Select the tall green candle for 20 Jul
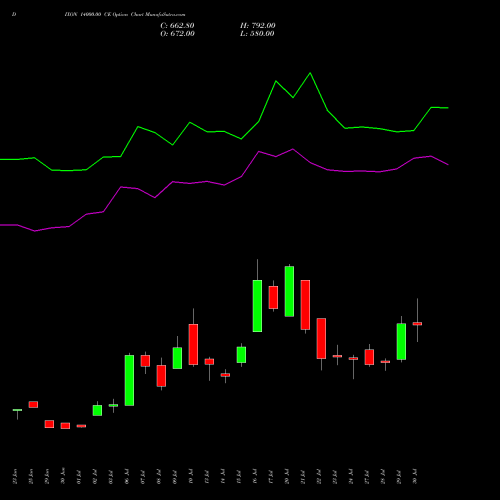 coord(289,291)
